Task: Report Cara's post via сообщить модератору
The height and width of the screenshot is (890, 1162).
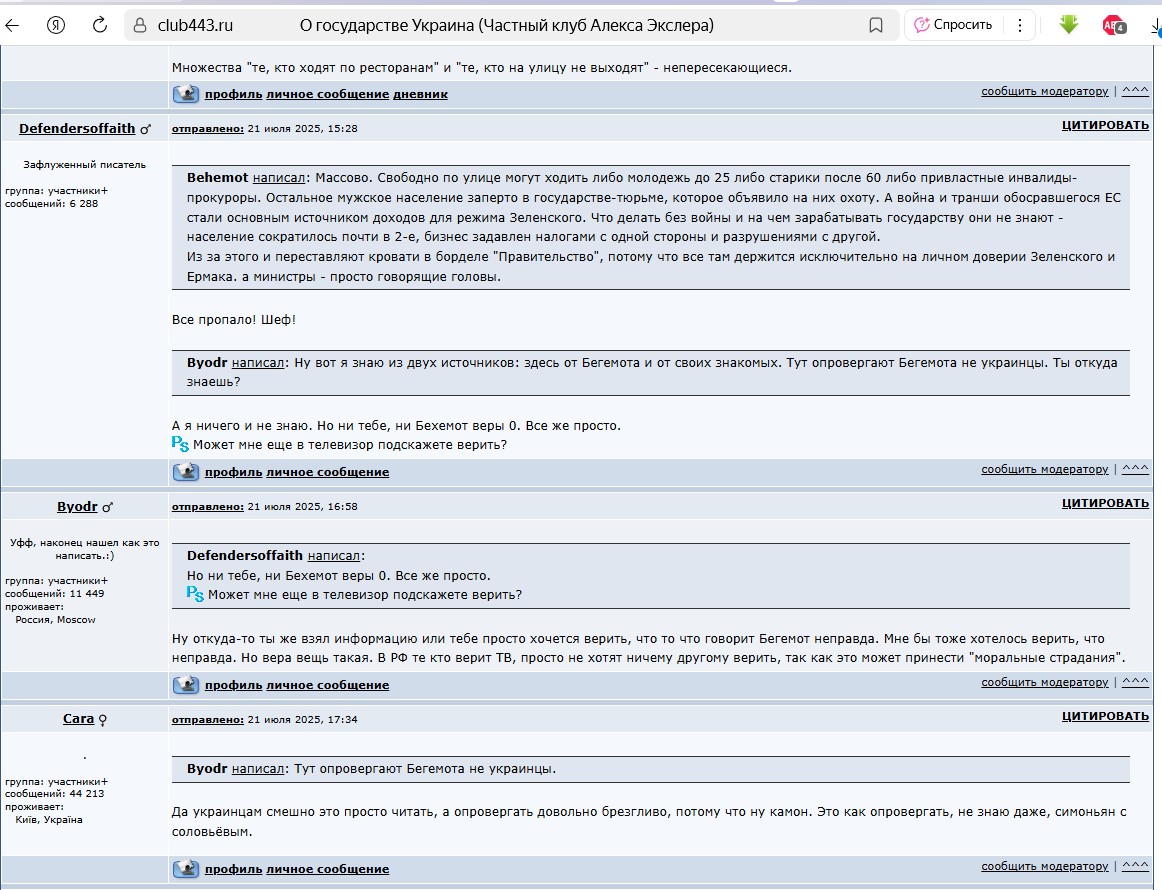Action: tap(1044, 866)
